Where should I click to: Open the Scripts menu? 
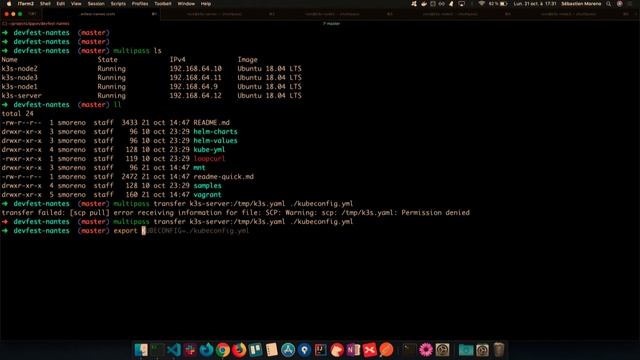118,4
